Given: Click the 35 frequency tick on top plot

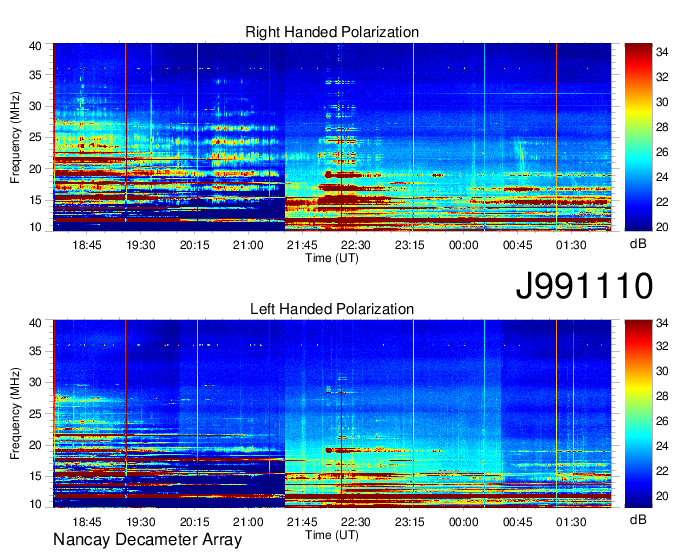Looking at the screenshot, I should [35, 75].
